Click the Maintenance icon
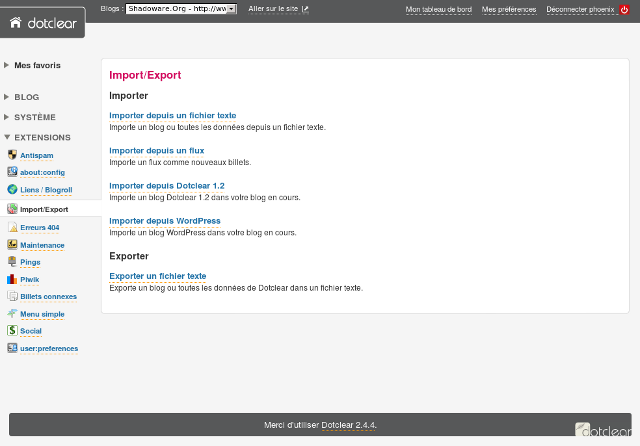The image size is (640, 446). (12, 244)
